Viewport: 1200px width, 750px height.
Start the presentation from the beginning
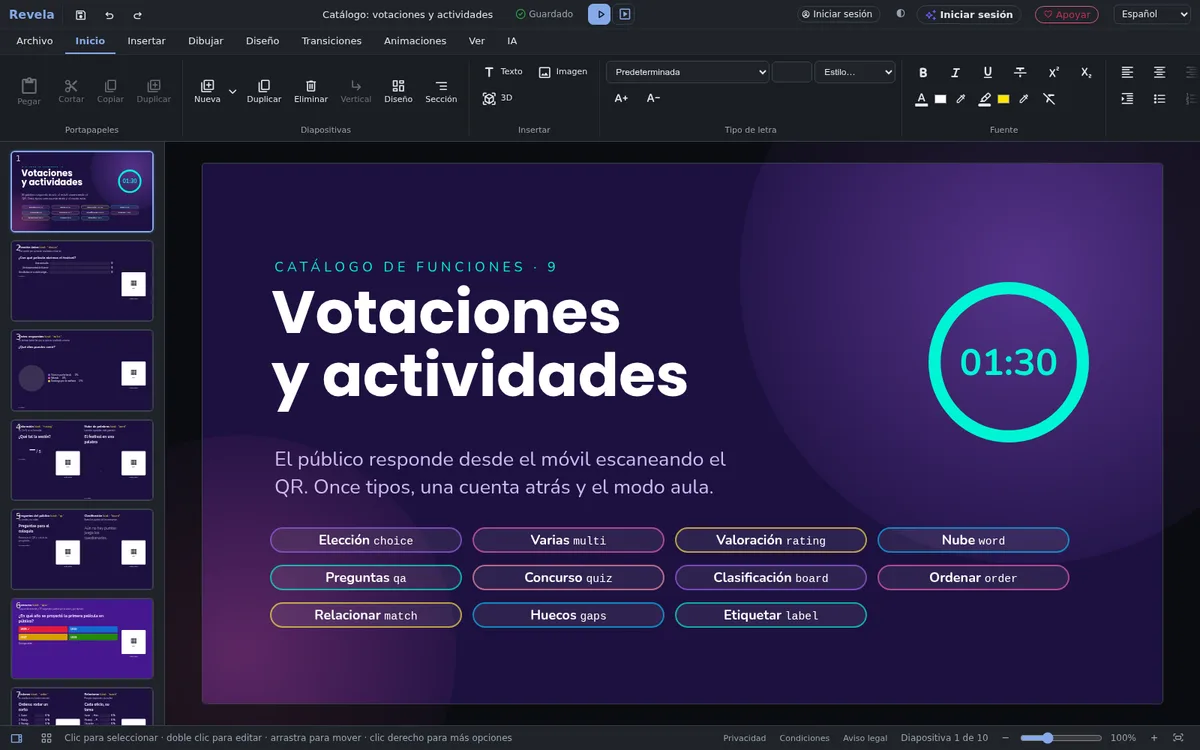coord(599,14)
